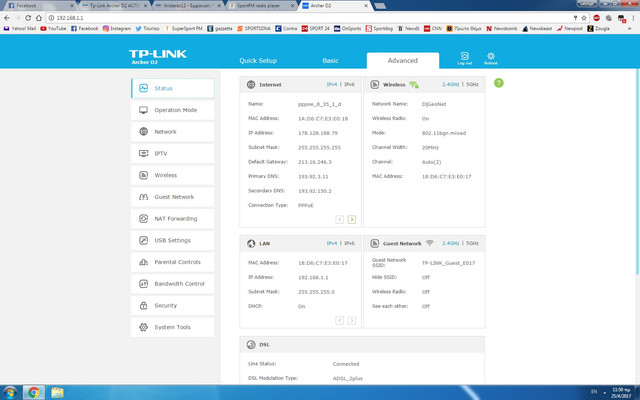Click the TP-LINK Archer D2 logo
This screenshot has width=640, height=400.
click(x=158, y=57)
